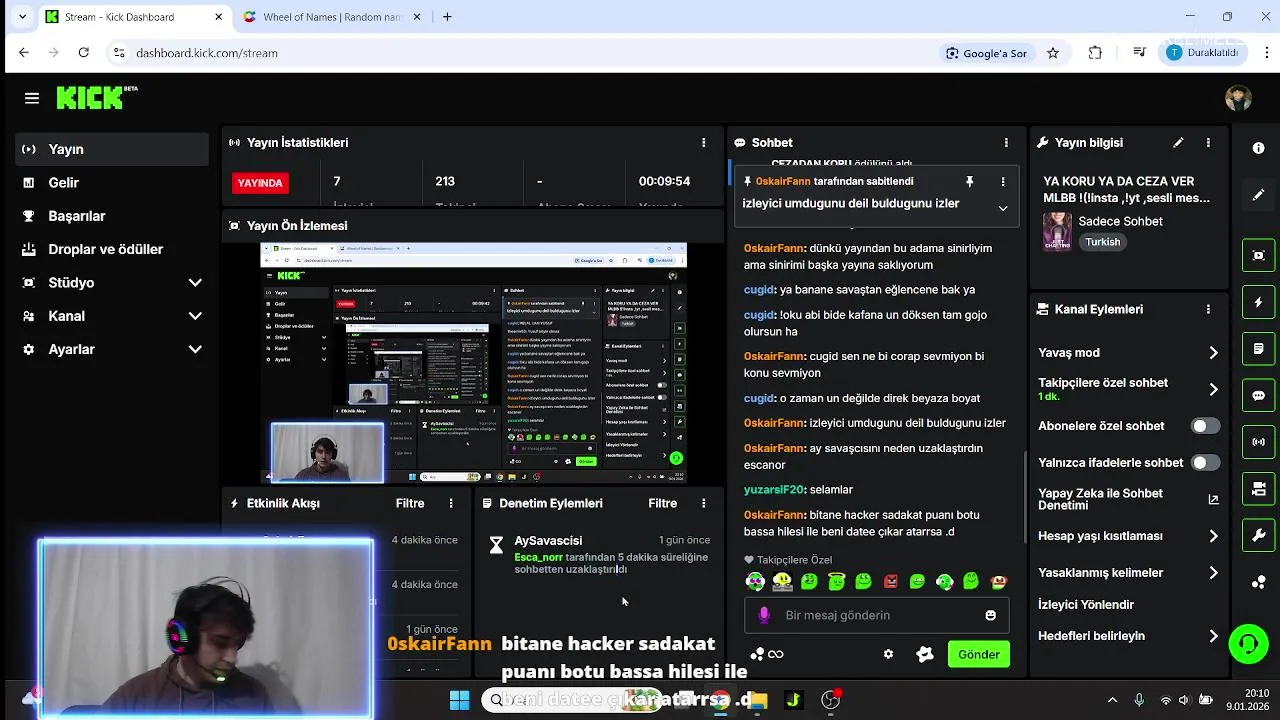Screen dimensions: 1280x720
Task: Toggle Abonelere özel sohbet switch
Action: click(1205, 426)
